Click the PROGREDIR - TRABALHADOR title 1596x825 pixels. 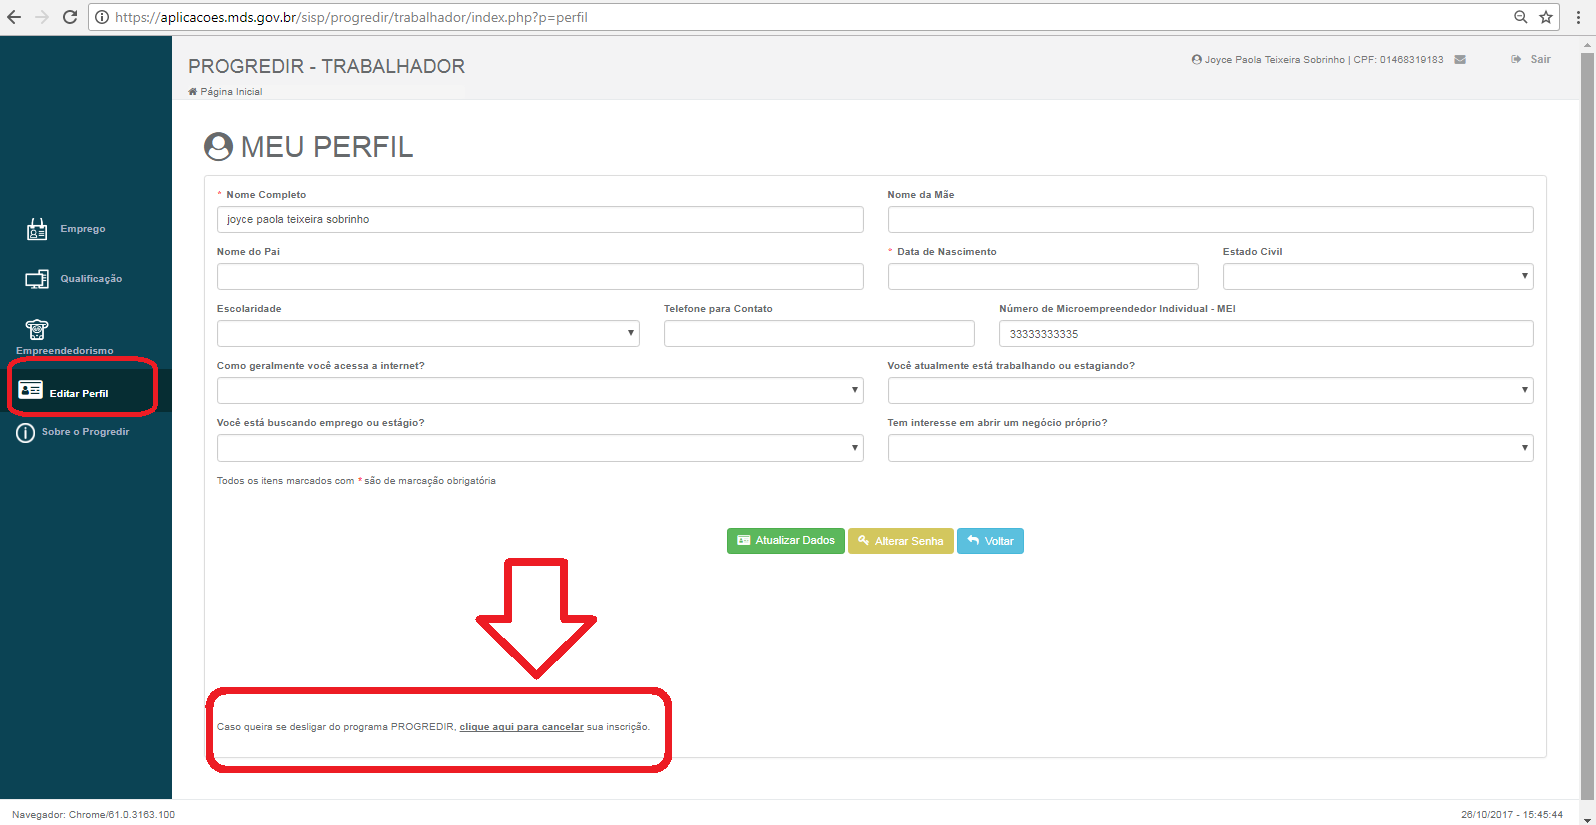(326, 66)
